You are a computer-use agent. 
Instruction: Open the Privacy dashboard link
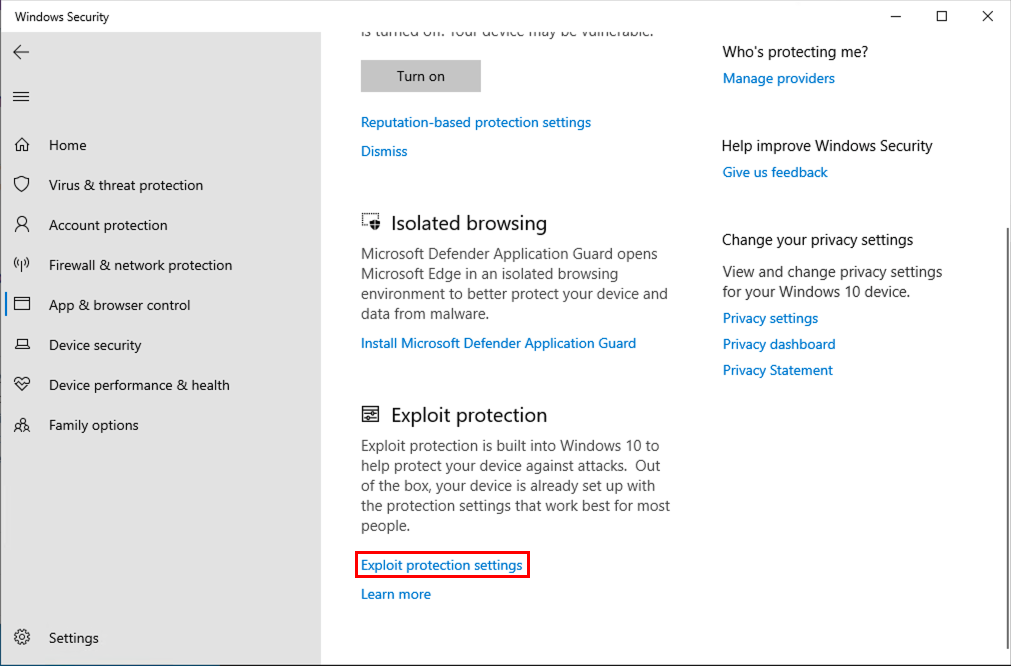(x=779, y=344)
